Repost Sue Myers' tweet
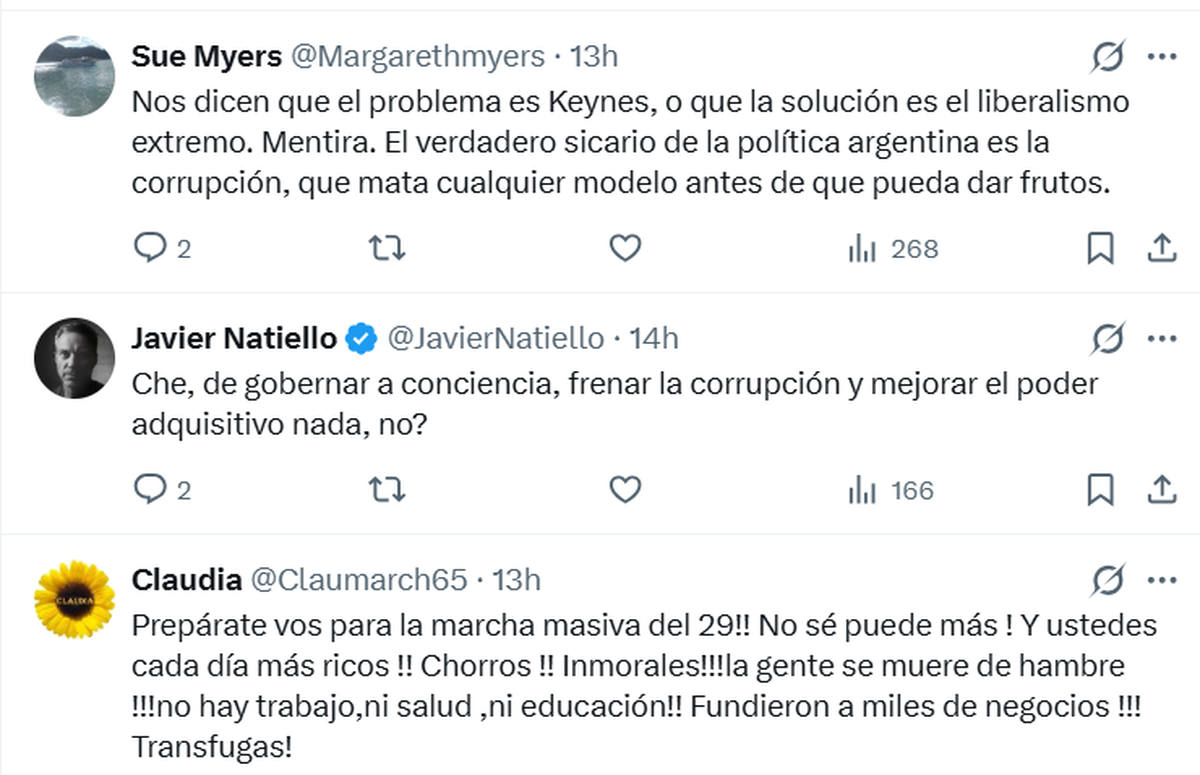 pos(387,248)
